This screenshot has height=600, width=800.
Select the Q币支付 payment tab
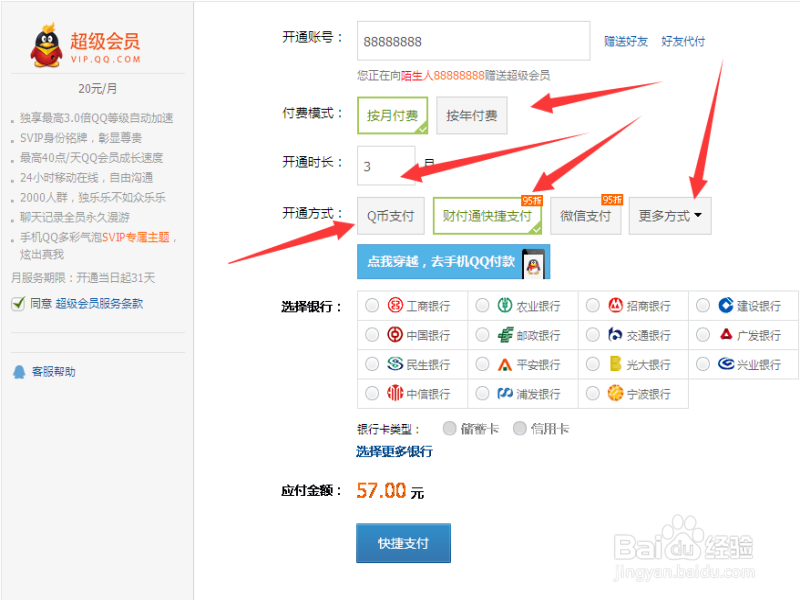coord(391,215)
